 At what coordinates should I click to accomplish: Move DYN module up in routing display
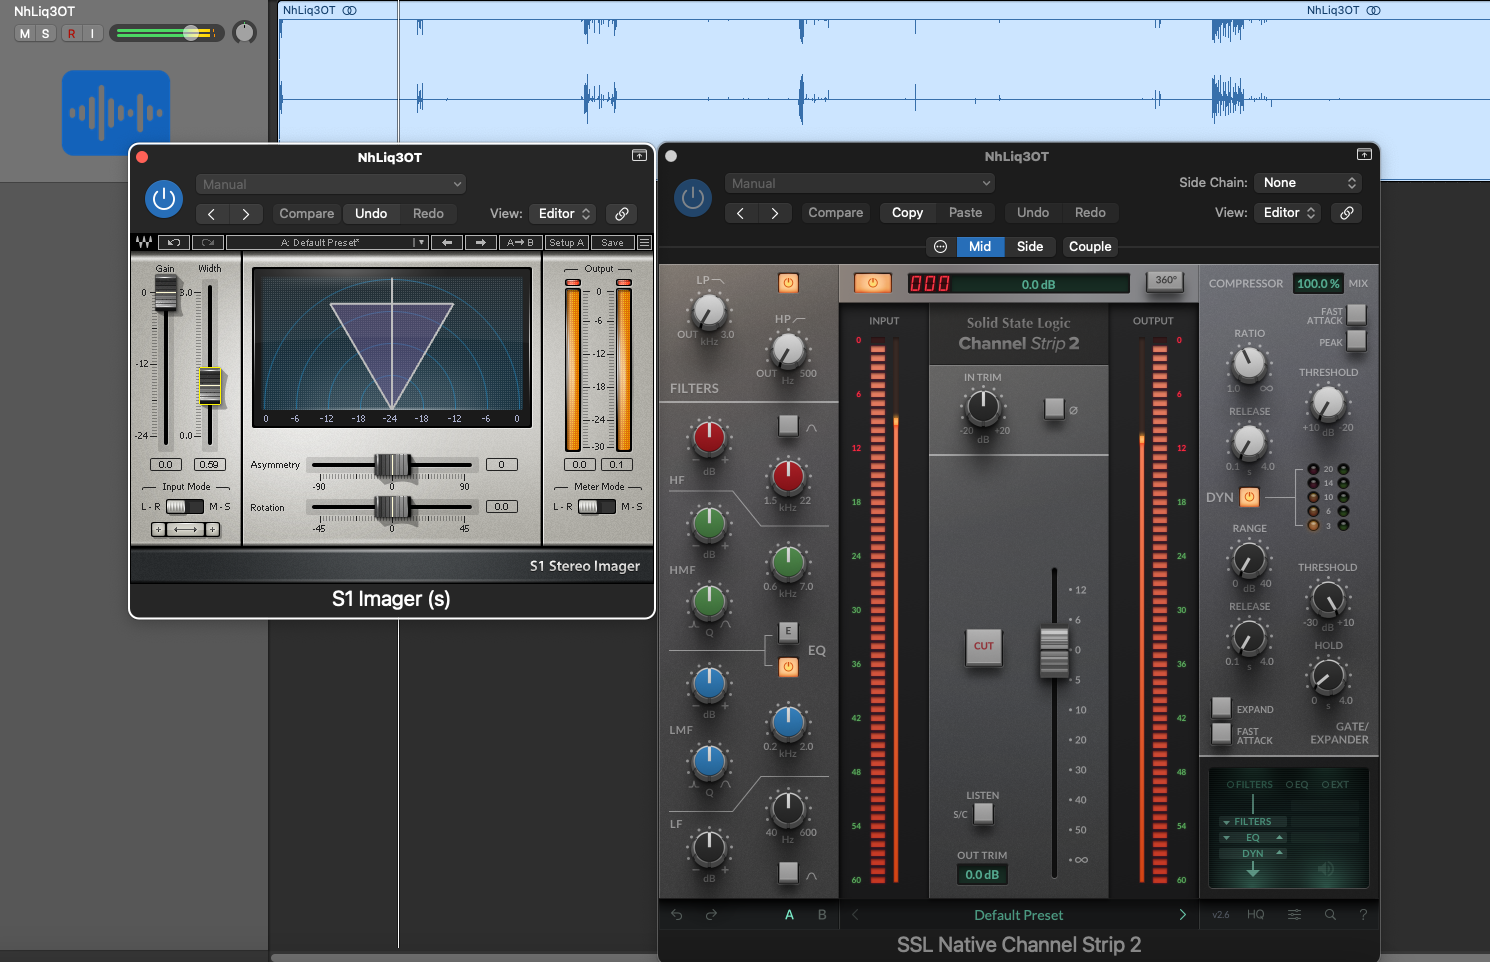1279,853
